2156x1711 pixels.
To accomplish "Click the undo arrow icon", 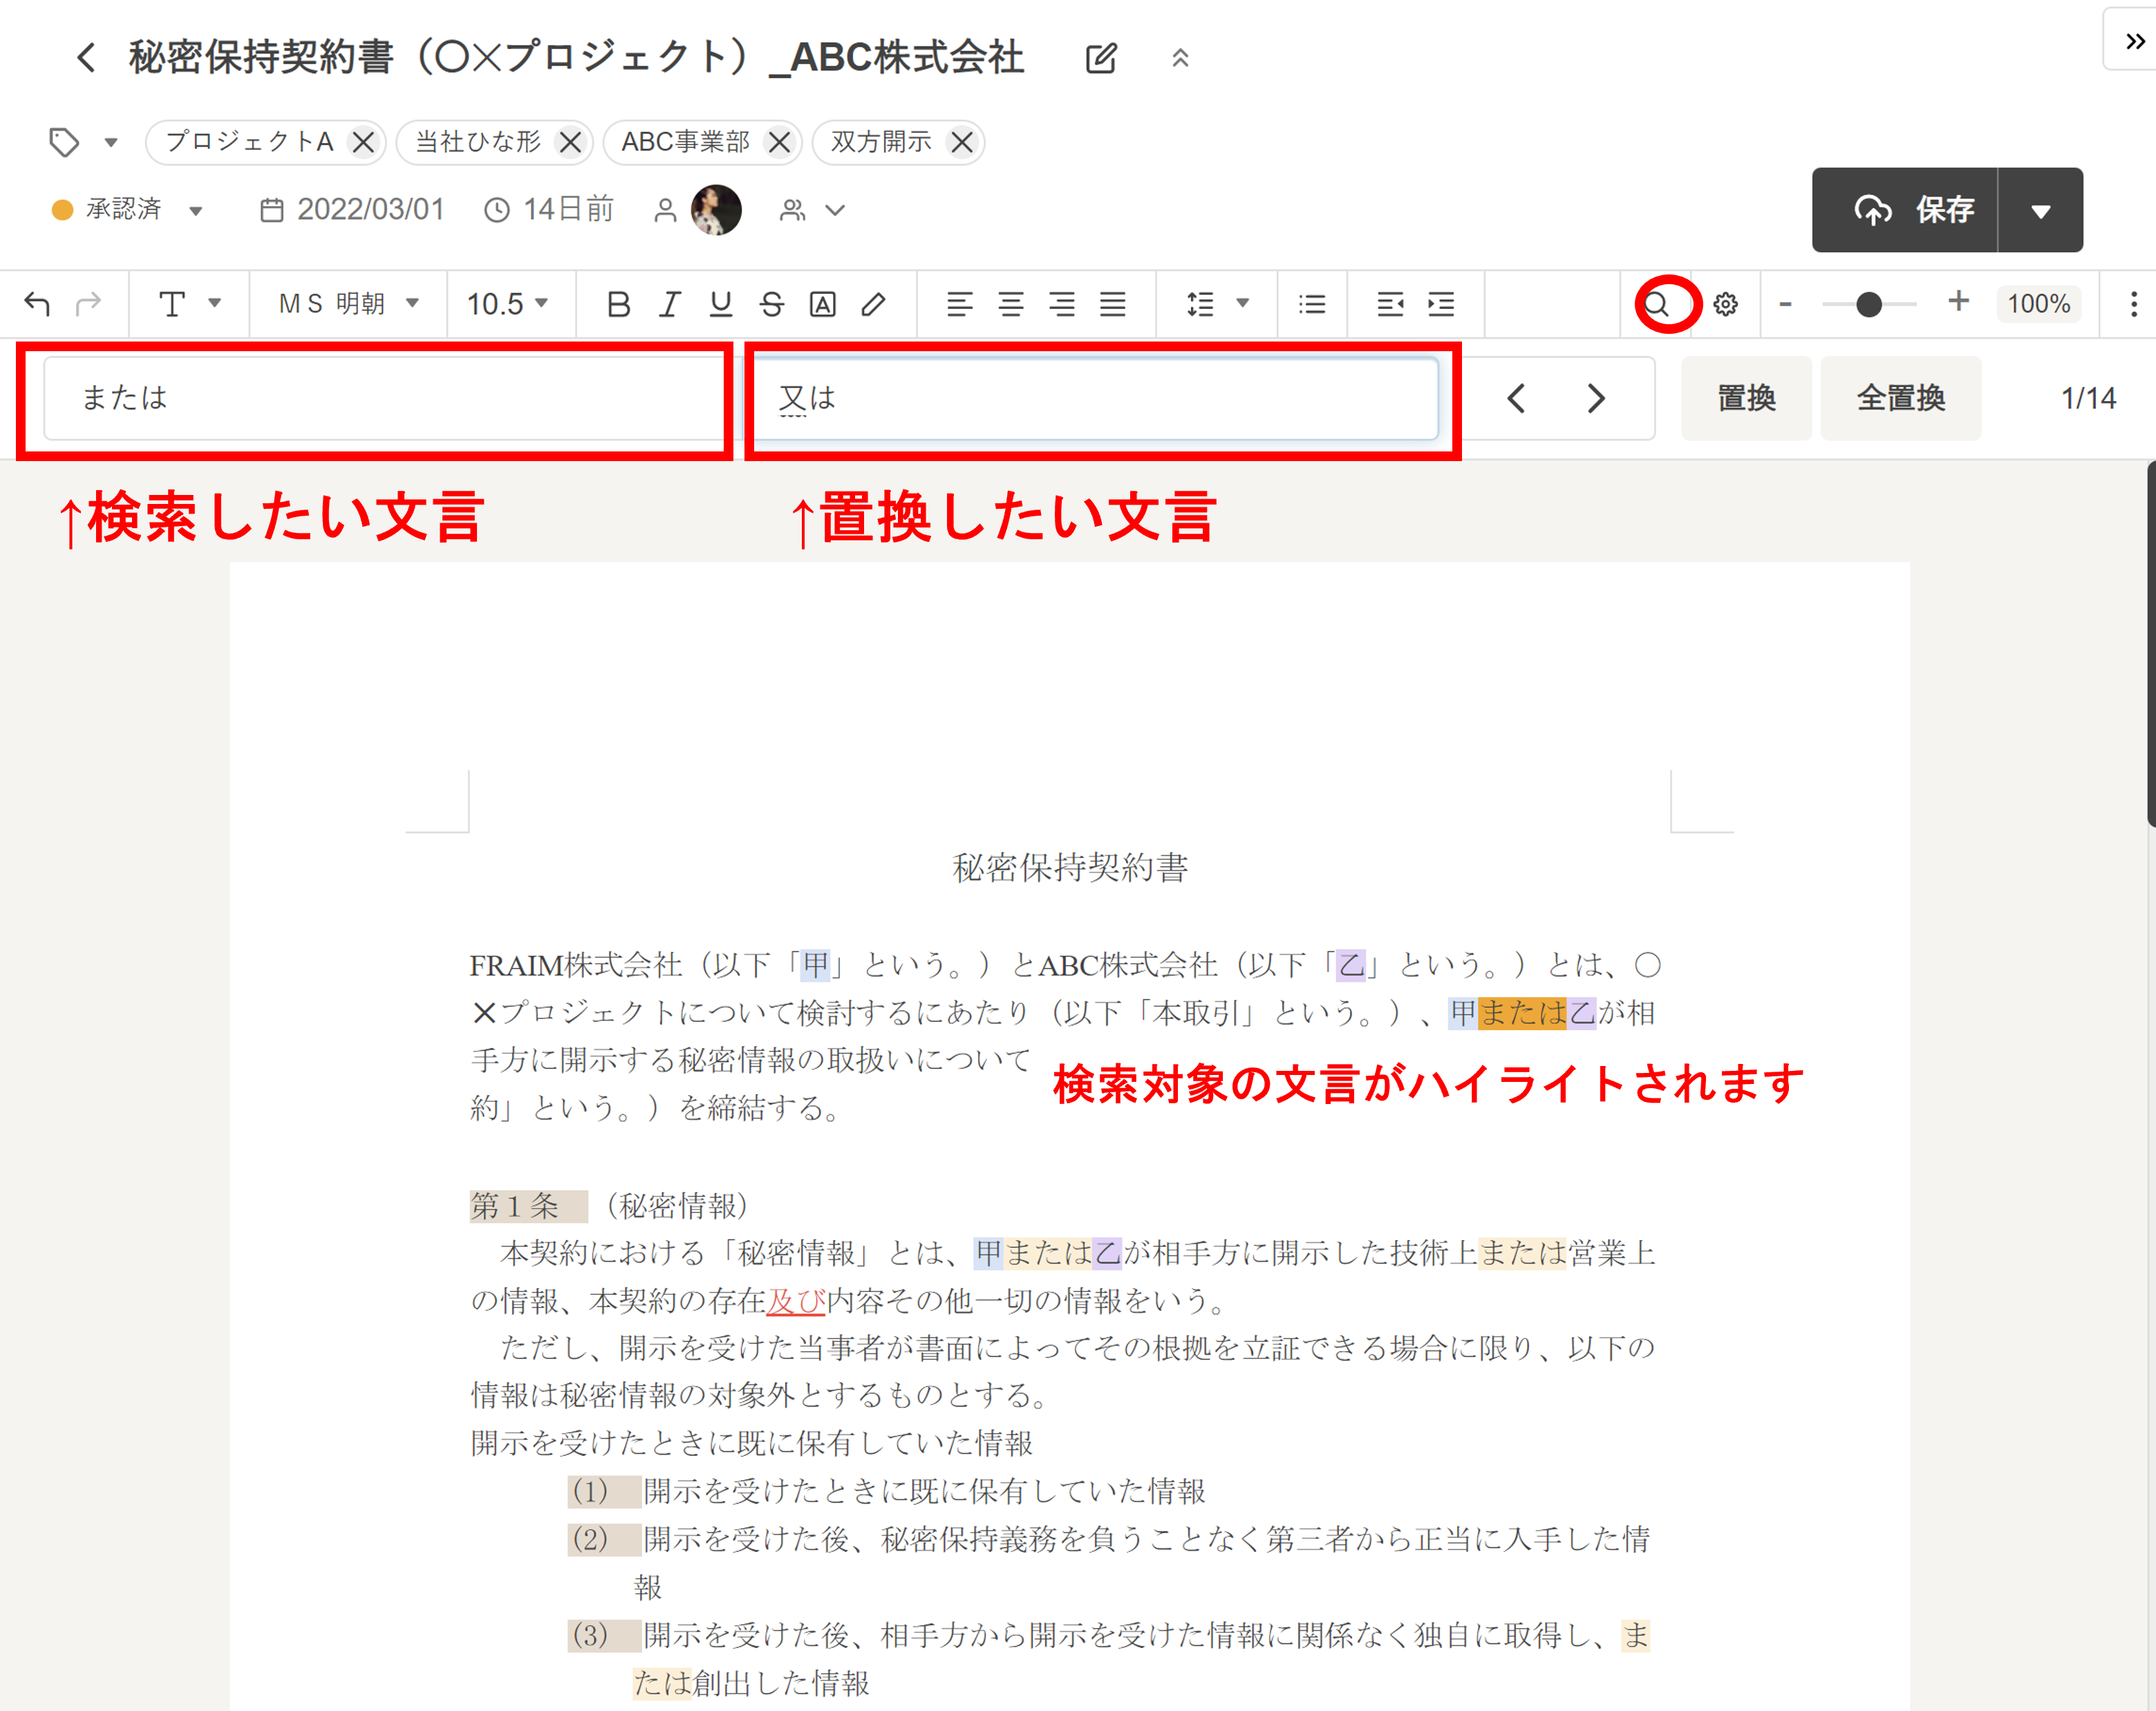I will [37, 303].
